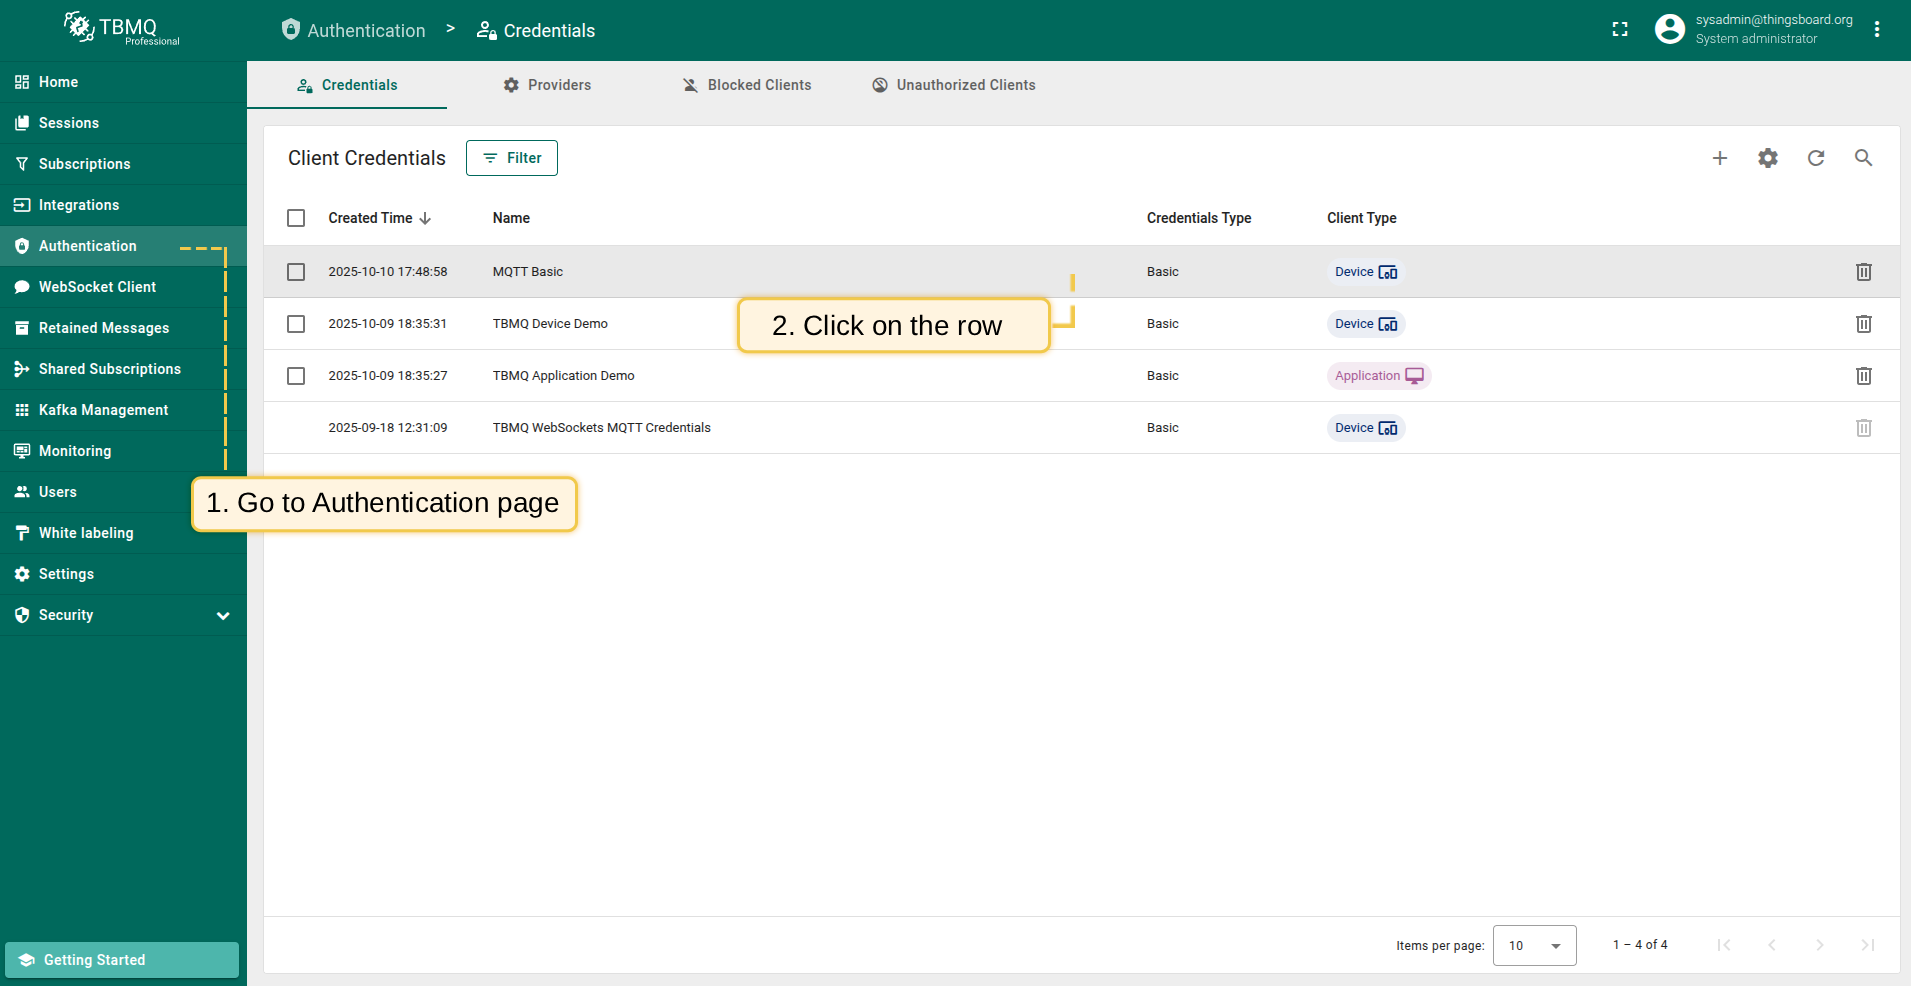Viewport: 1911px width, 986px height.
Task: Open the Blocked Clients tab
Action: (747, 85)
